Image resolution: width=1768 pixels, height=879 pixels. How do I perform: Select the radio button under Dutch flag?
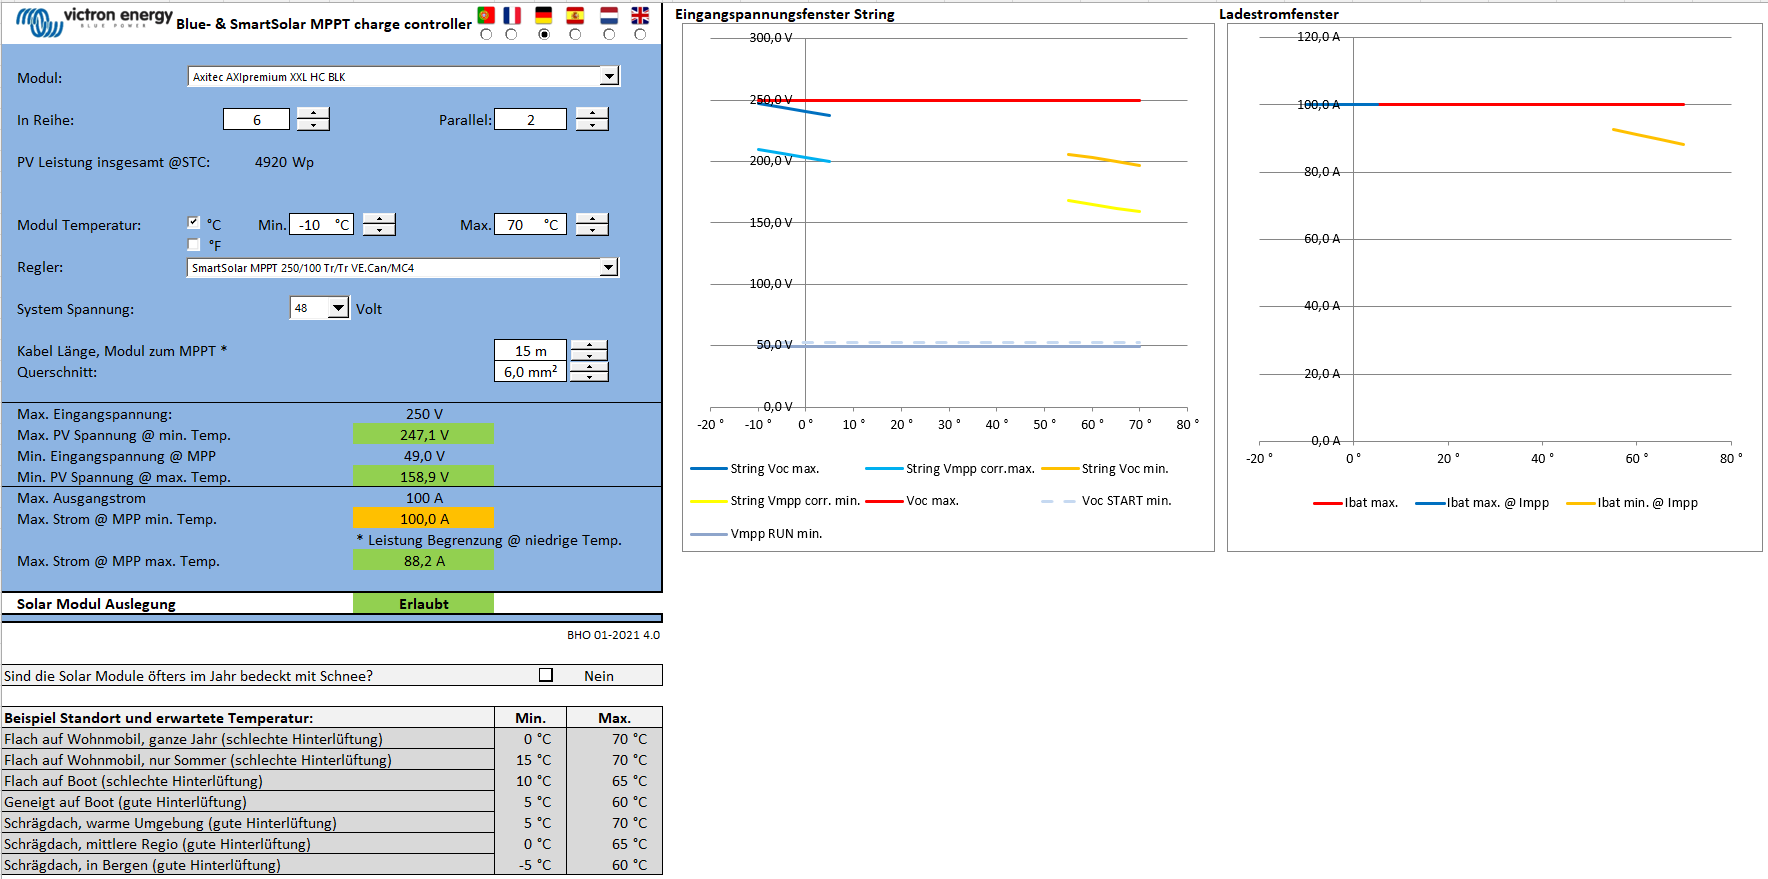coord(609,34)
